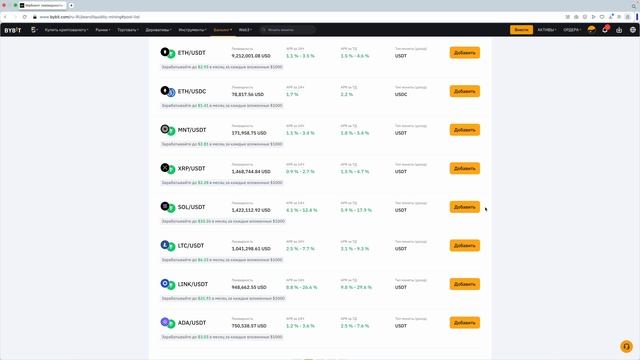Click the ETH/USDT pair name
This screenshot has width=640, height=360.
191,53
